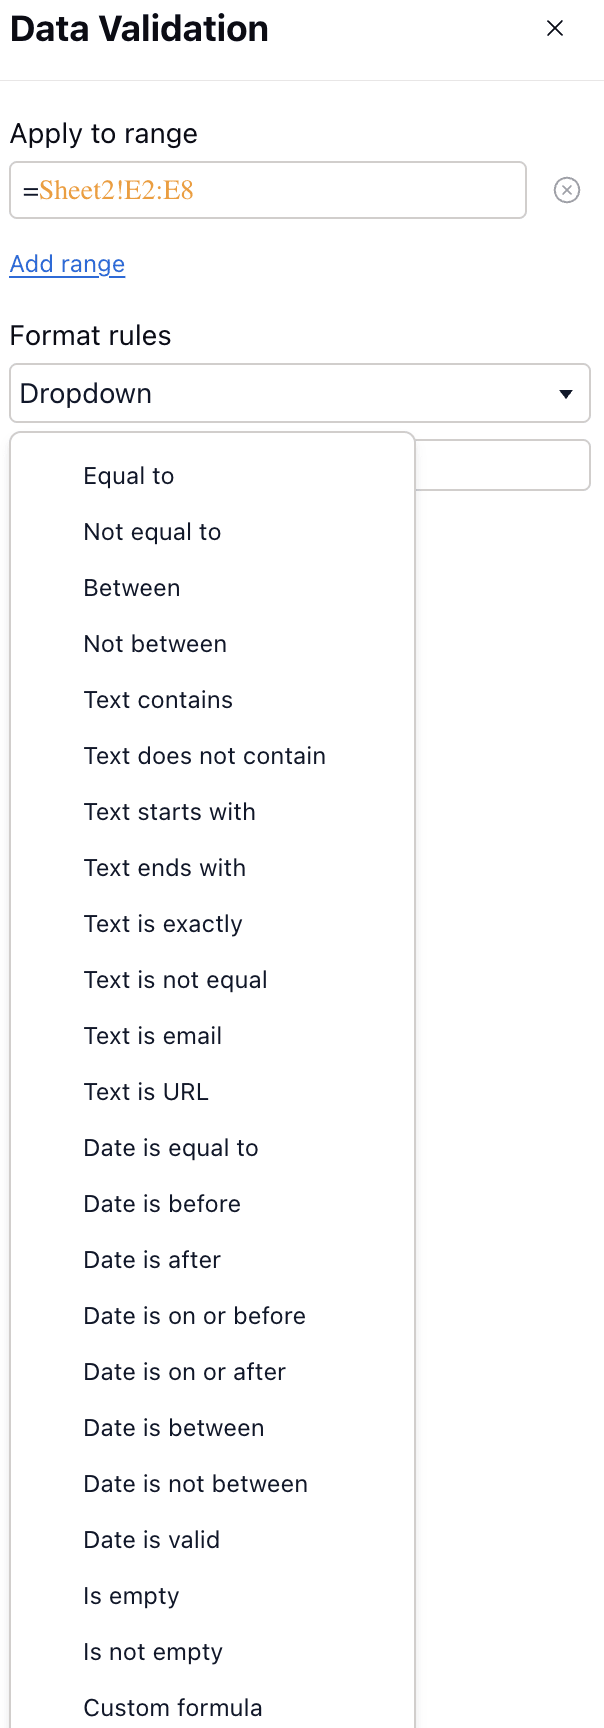Pick the "Custom formula" condition
Image resolution: width=604 pixels, height=1728 pixels.
coord(172,1707)
